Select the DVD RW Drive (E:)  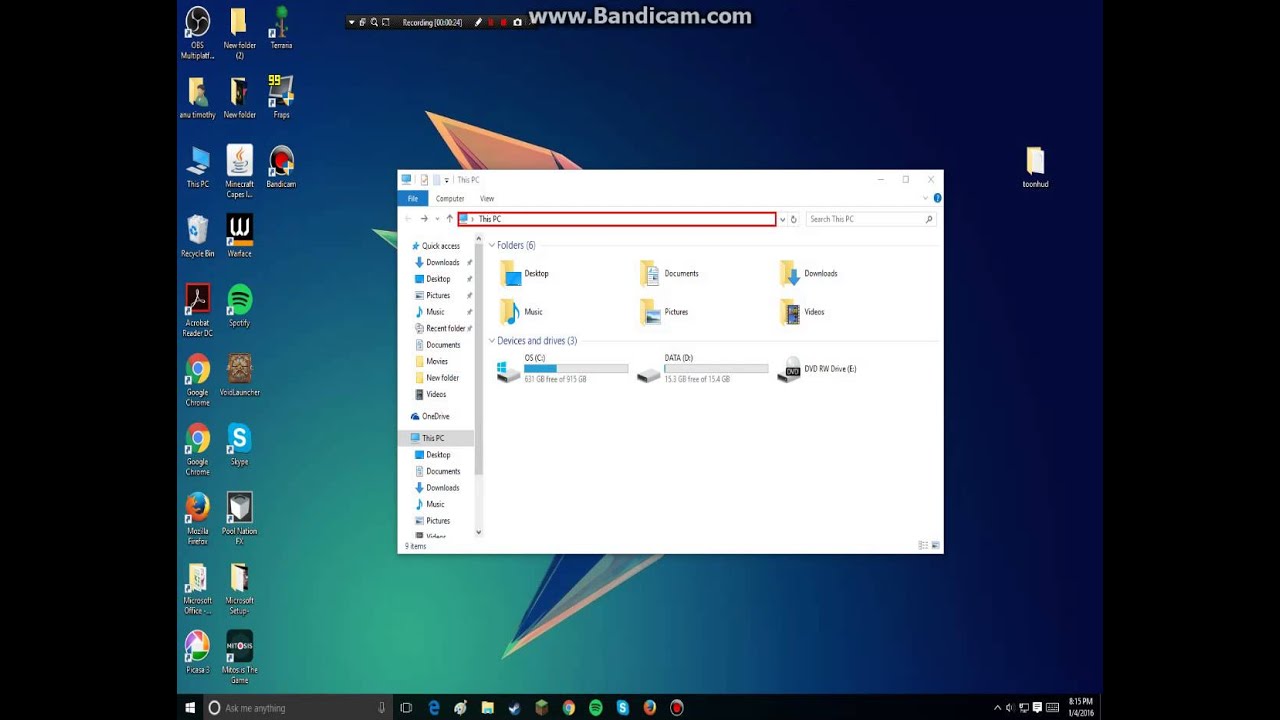click(x=818, y=369)
